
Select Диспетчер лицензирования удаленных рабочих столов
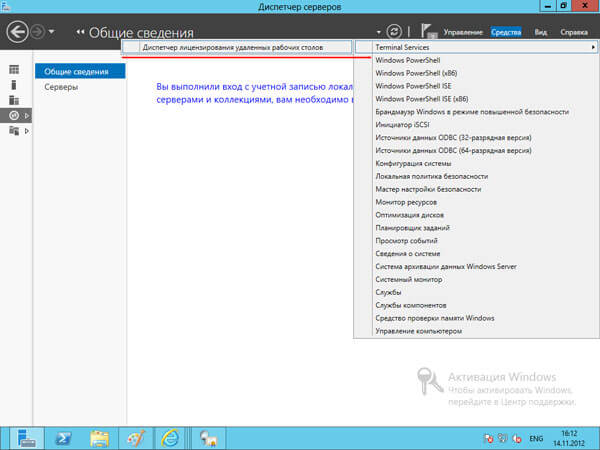click(x=236, y=47)
